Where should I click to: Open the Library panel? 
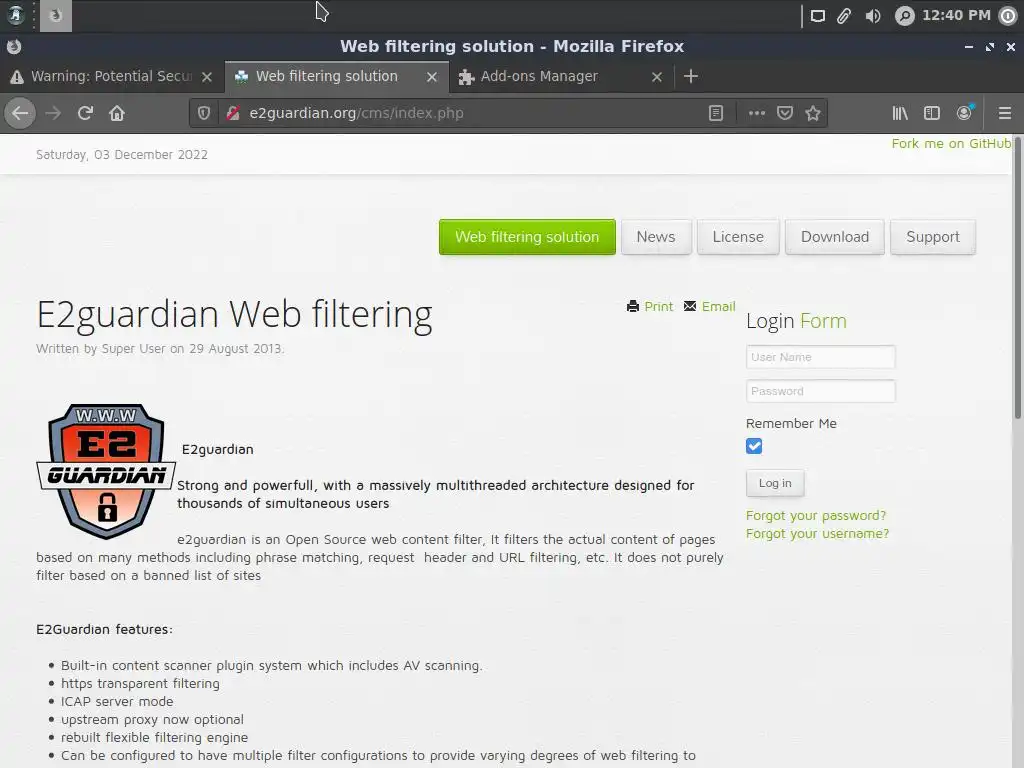point(900,113)
